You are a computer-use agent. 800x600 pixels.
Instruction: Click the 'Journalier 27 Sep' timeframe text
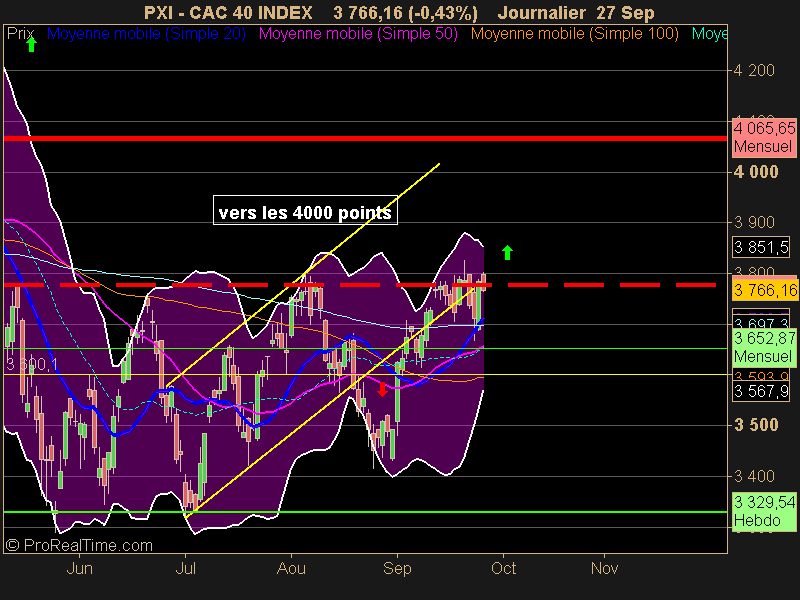pyautogui.click(x=576, y=13)
